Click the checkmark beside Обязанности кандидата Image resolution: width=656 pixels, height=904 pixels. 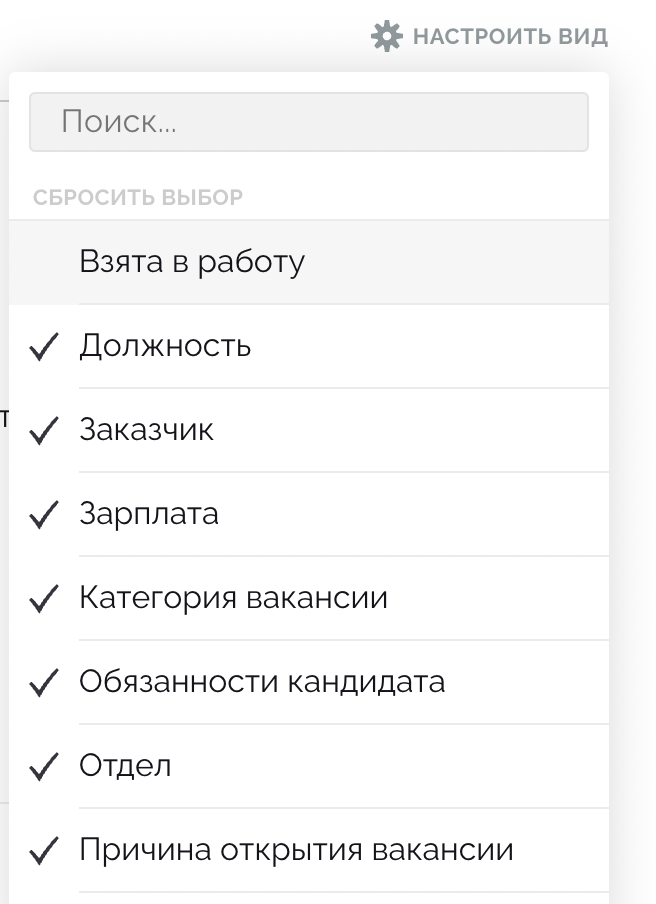point(44,683)
